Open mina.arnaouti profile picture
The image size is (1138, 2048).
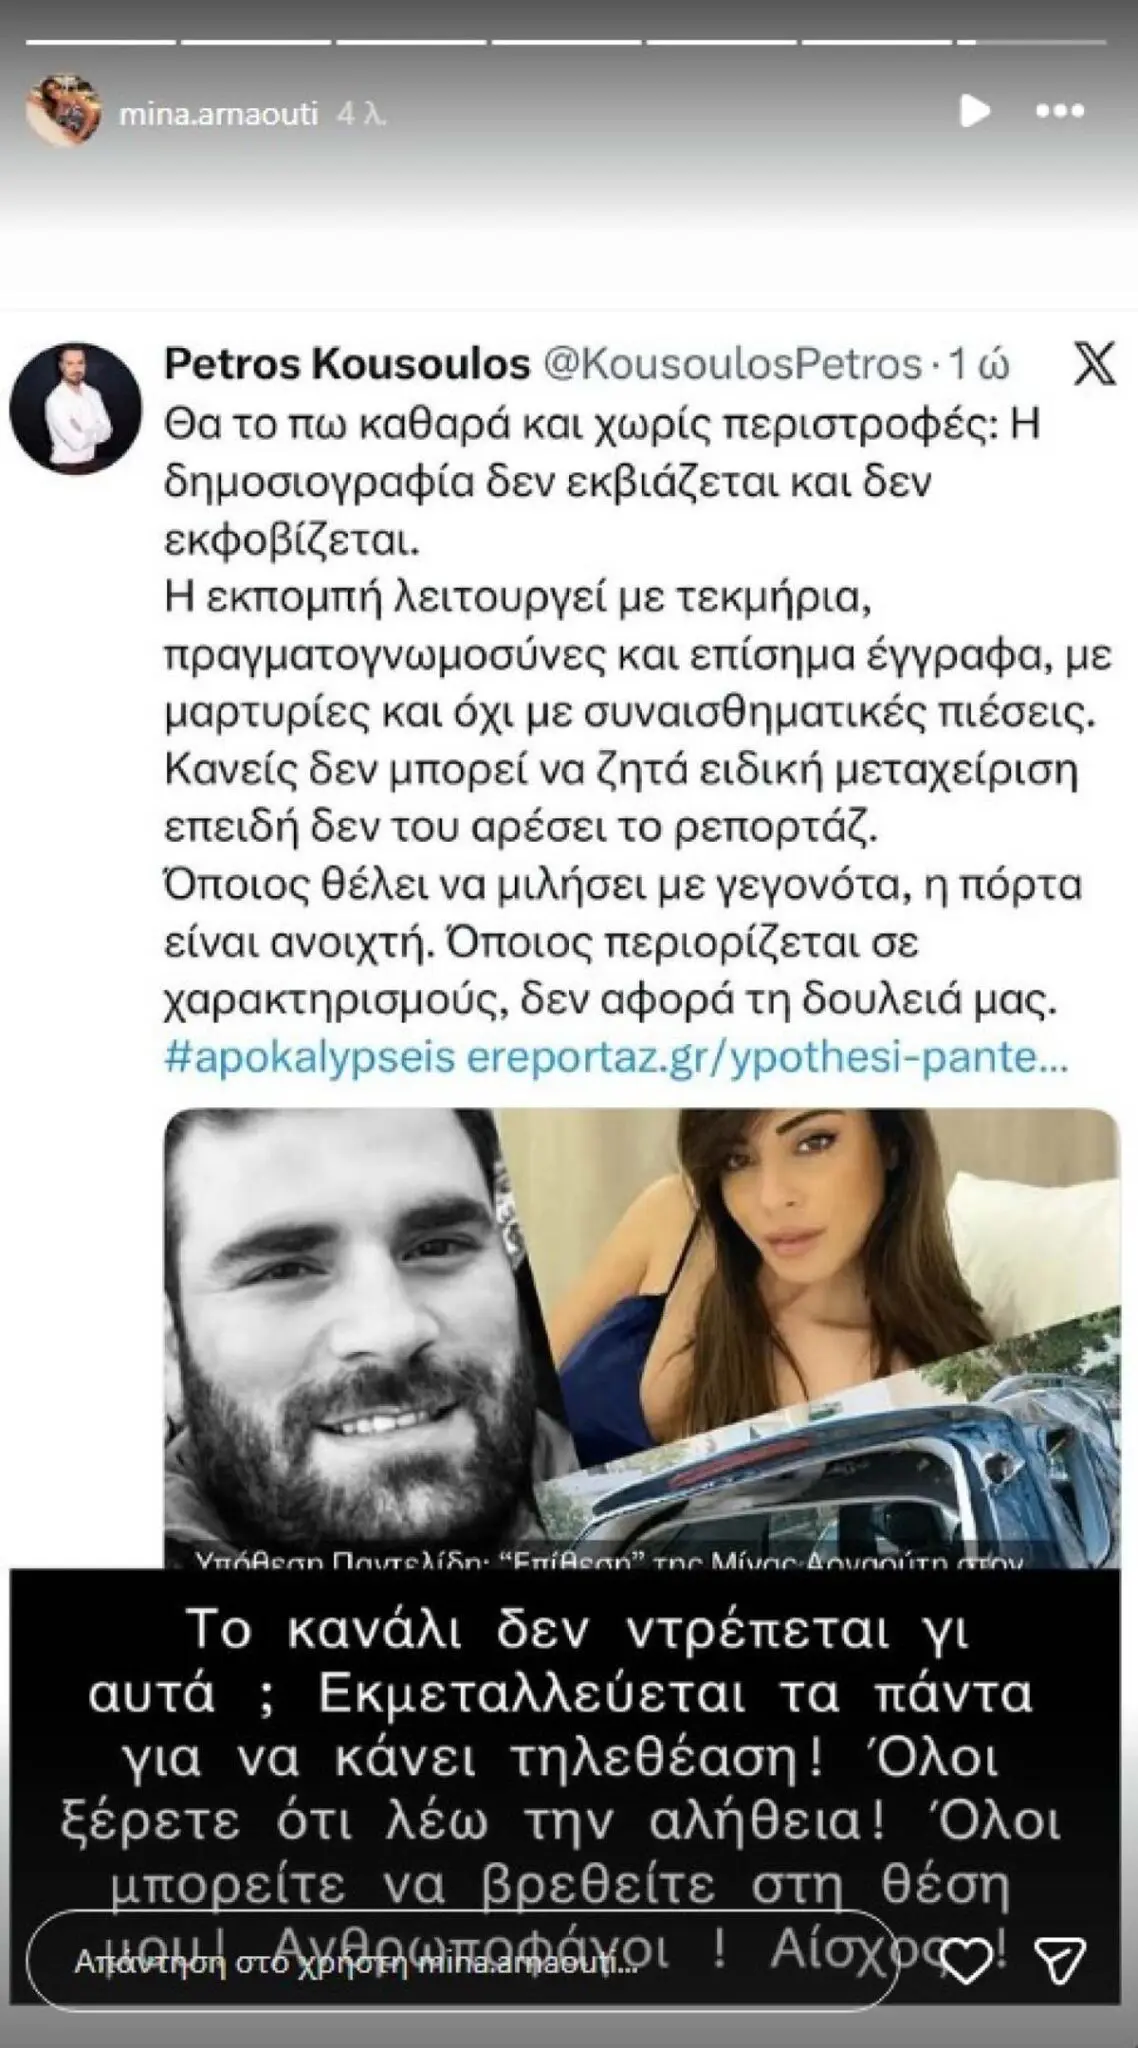64,111
